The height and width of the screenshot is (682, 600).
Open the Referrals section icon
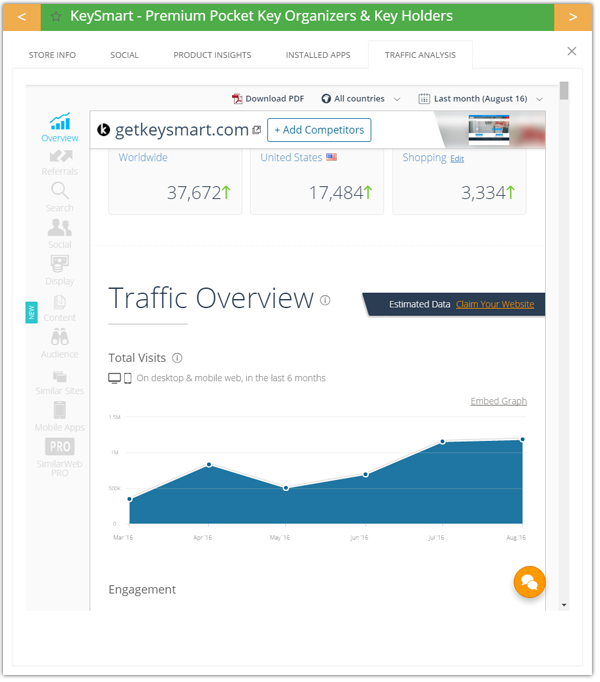point(60,156)
